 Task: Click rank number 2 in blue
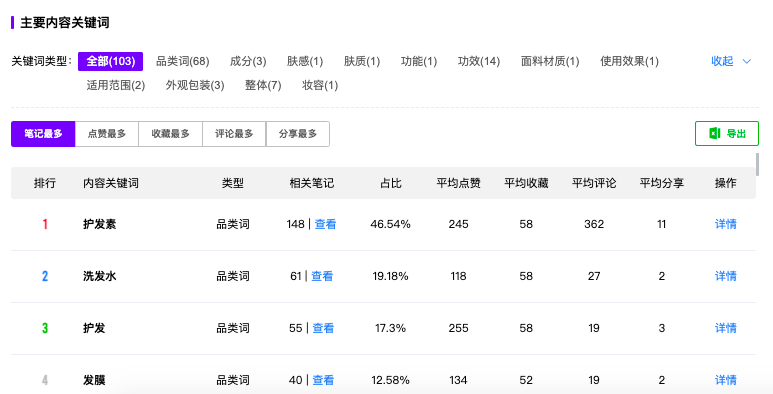tap(45, 276)
